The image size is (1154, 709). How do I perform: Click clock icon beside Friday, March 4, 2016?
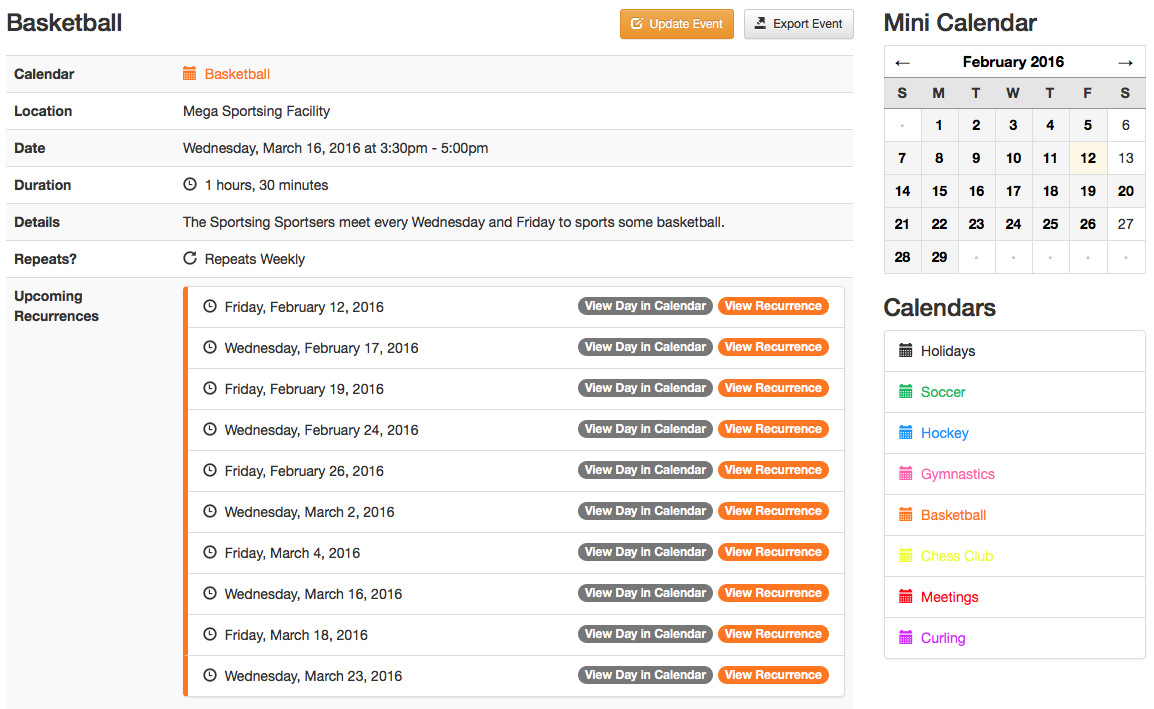[x=210, y=552]
